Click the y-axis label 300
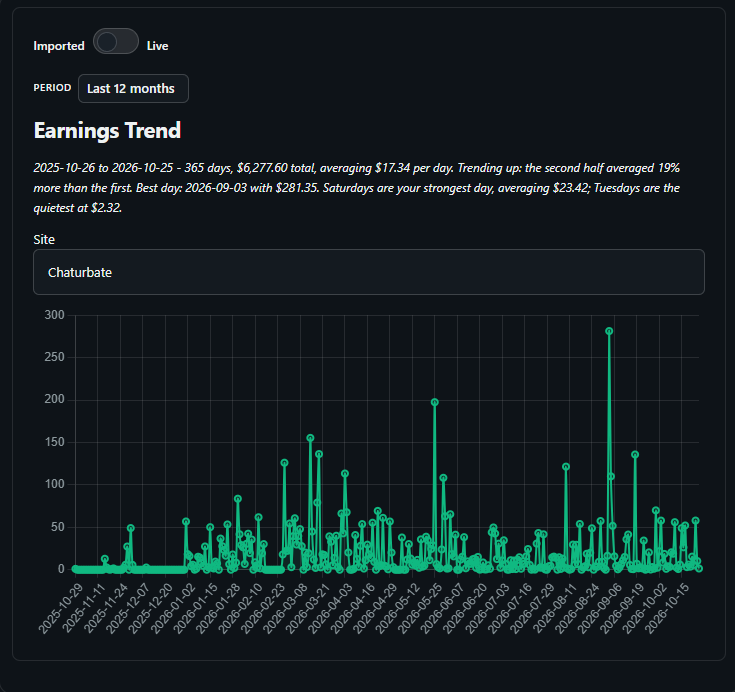The width and height of the screenshot is (735, 692). (54, 315)
